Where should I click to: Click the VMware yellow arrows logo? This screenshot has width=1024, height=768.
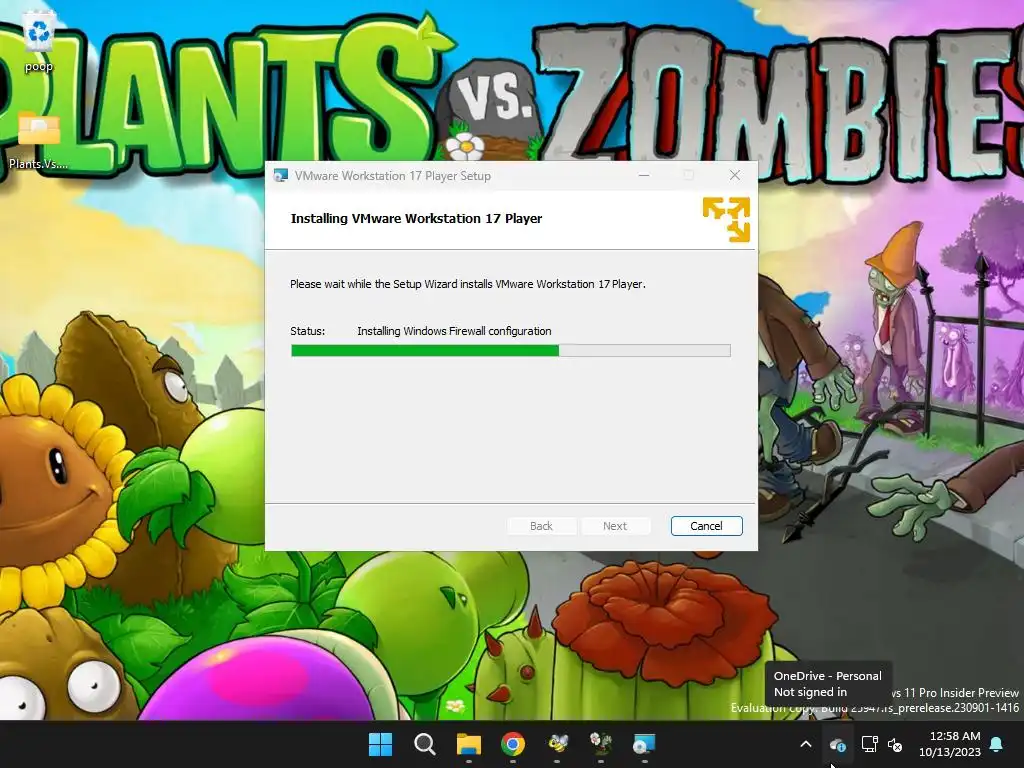click(x=726, y=219)
